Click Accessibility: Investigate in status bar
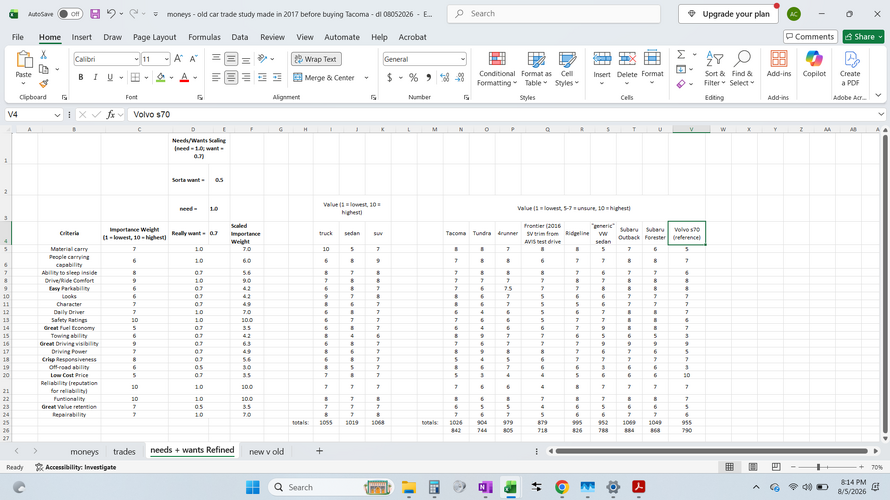Image resolution: width=890 pixels, height=500 pixels. point(75,467)
